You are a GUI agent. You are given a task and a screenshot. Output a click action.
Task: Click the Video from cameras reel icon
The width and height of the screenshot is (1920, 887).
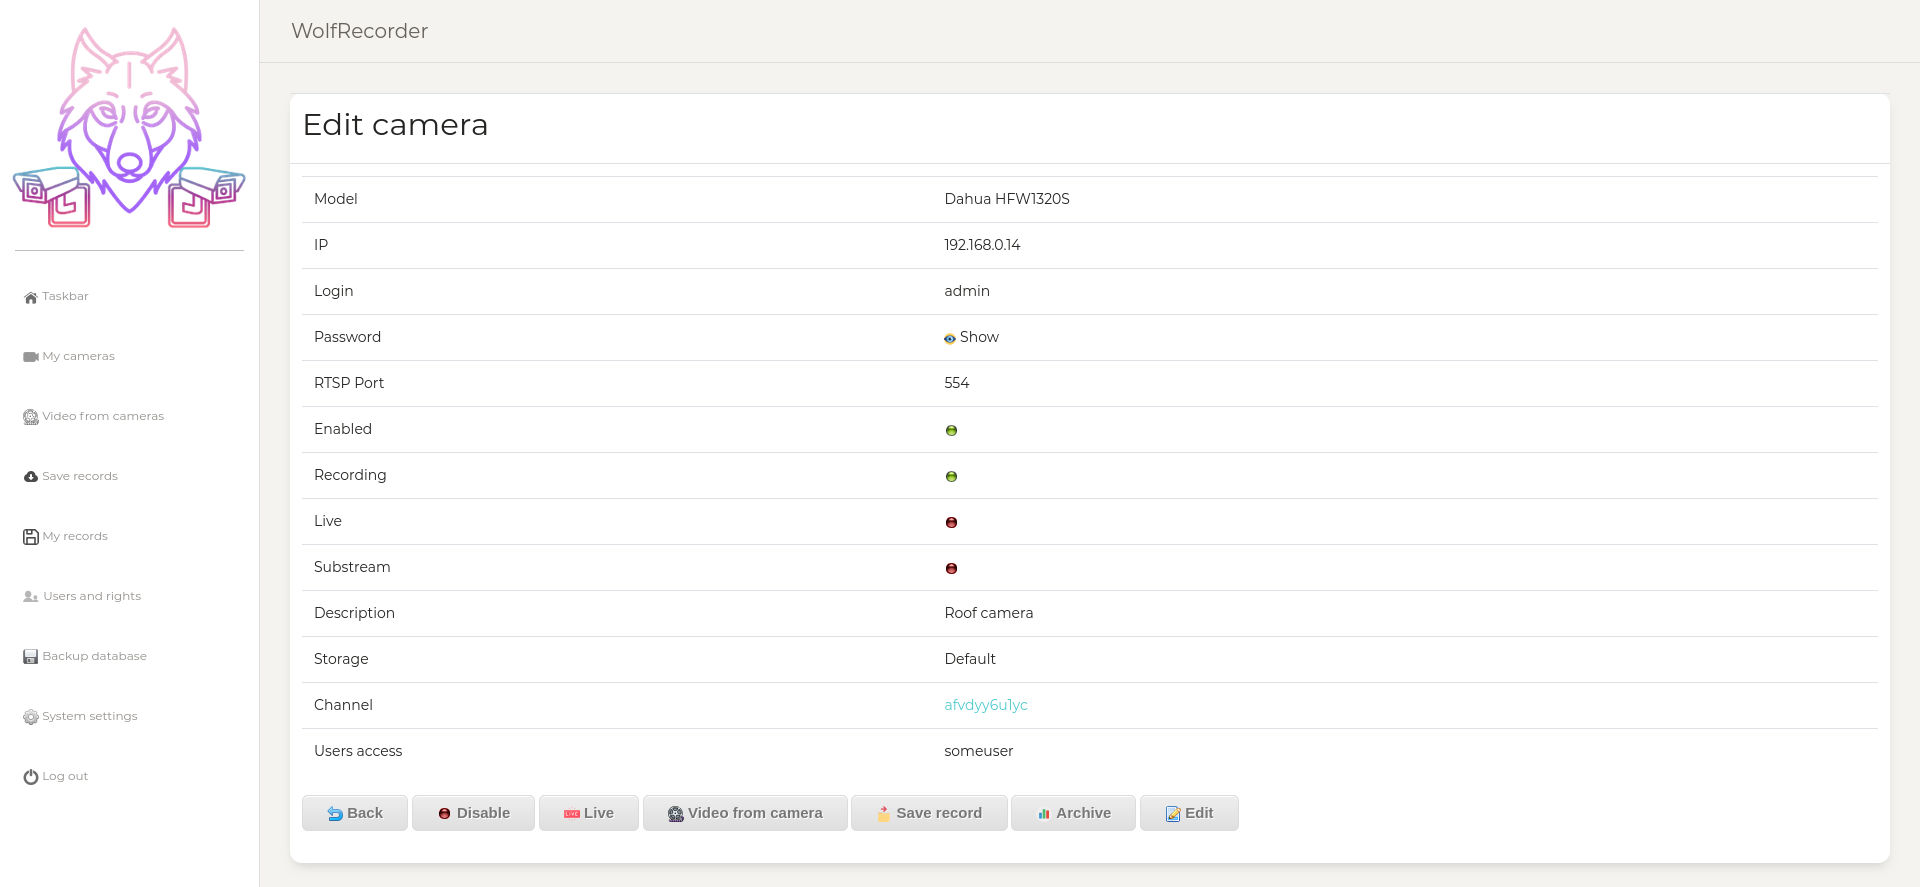31,417
